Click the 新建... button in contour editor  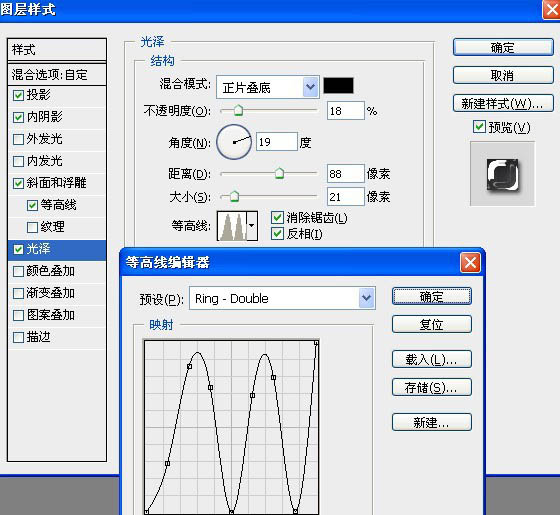(431, 422)
